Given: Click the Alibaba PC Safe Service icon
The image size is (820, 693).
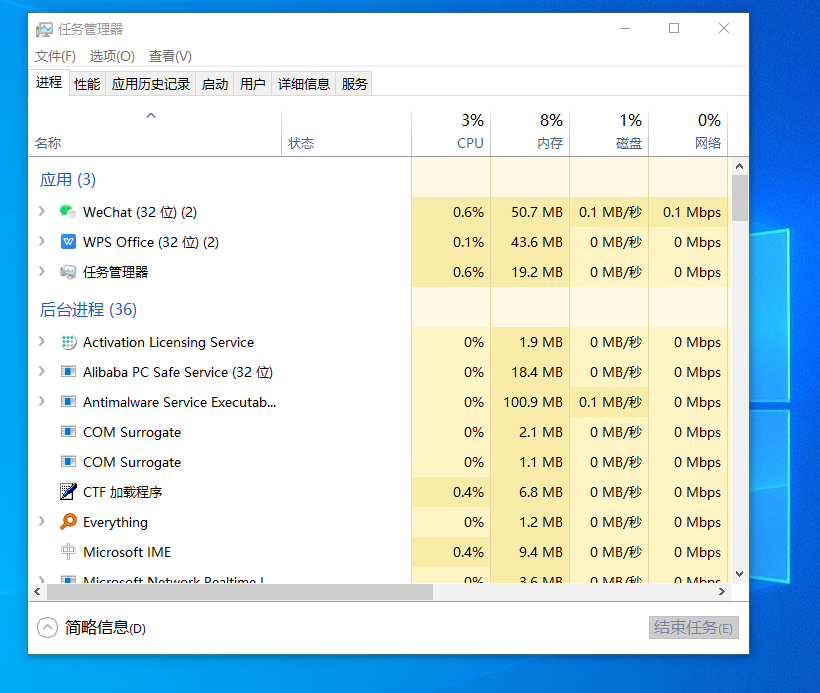Looking at the screenshot, I should 68,372.
